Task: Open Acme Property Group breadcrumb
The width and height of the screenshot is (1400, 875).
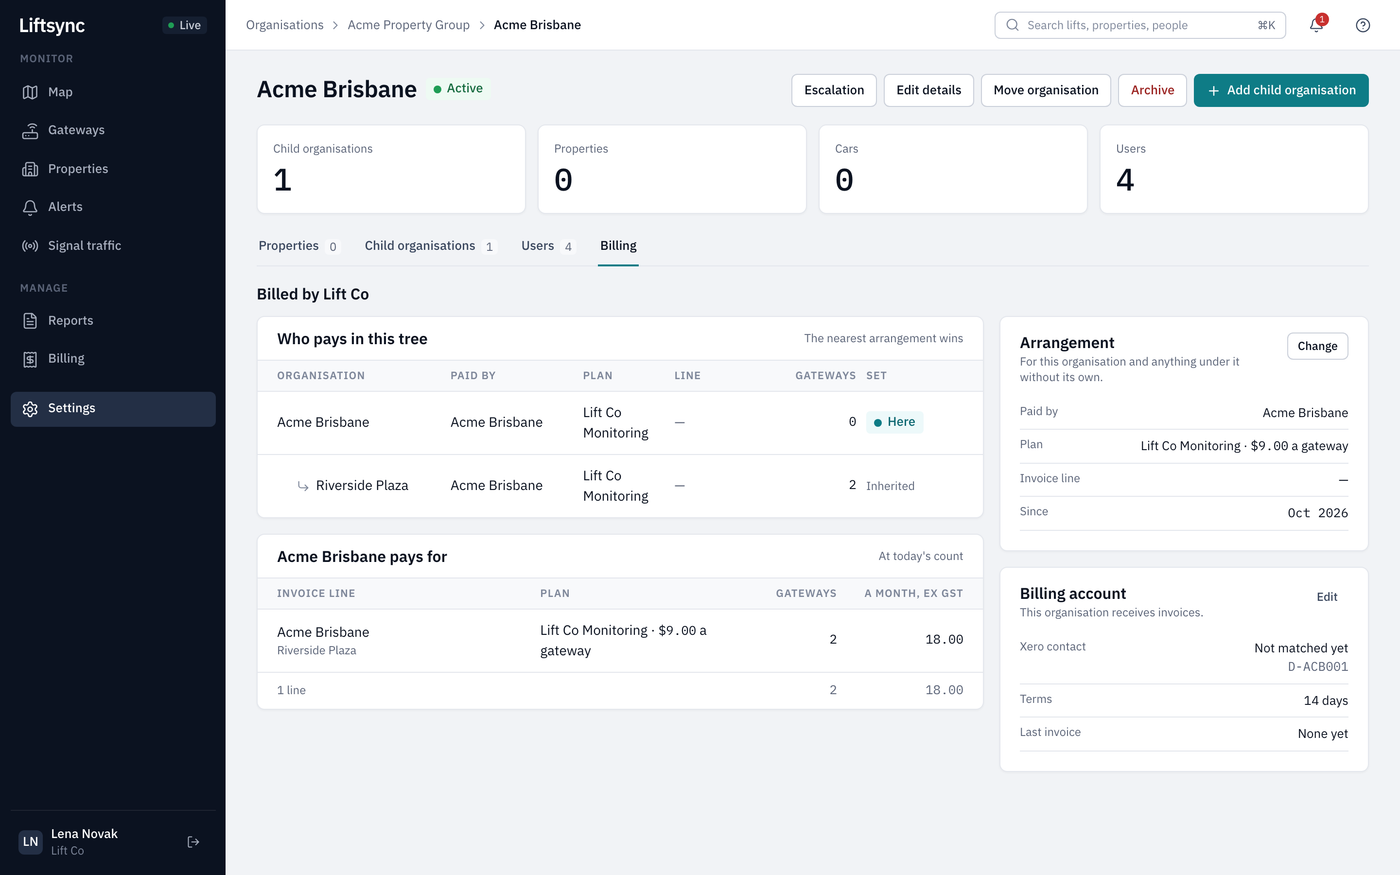Action: pyautogui.click(x=409, y=25)
